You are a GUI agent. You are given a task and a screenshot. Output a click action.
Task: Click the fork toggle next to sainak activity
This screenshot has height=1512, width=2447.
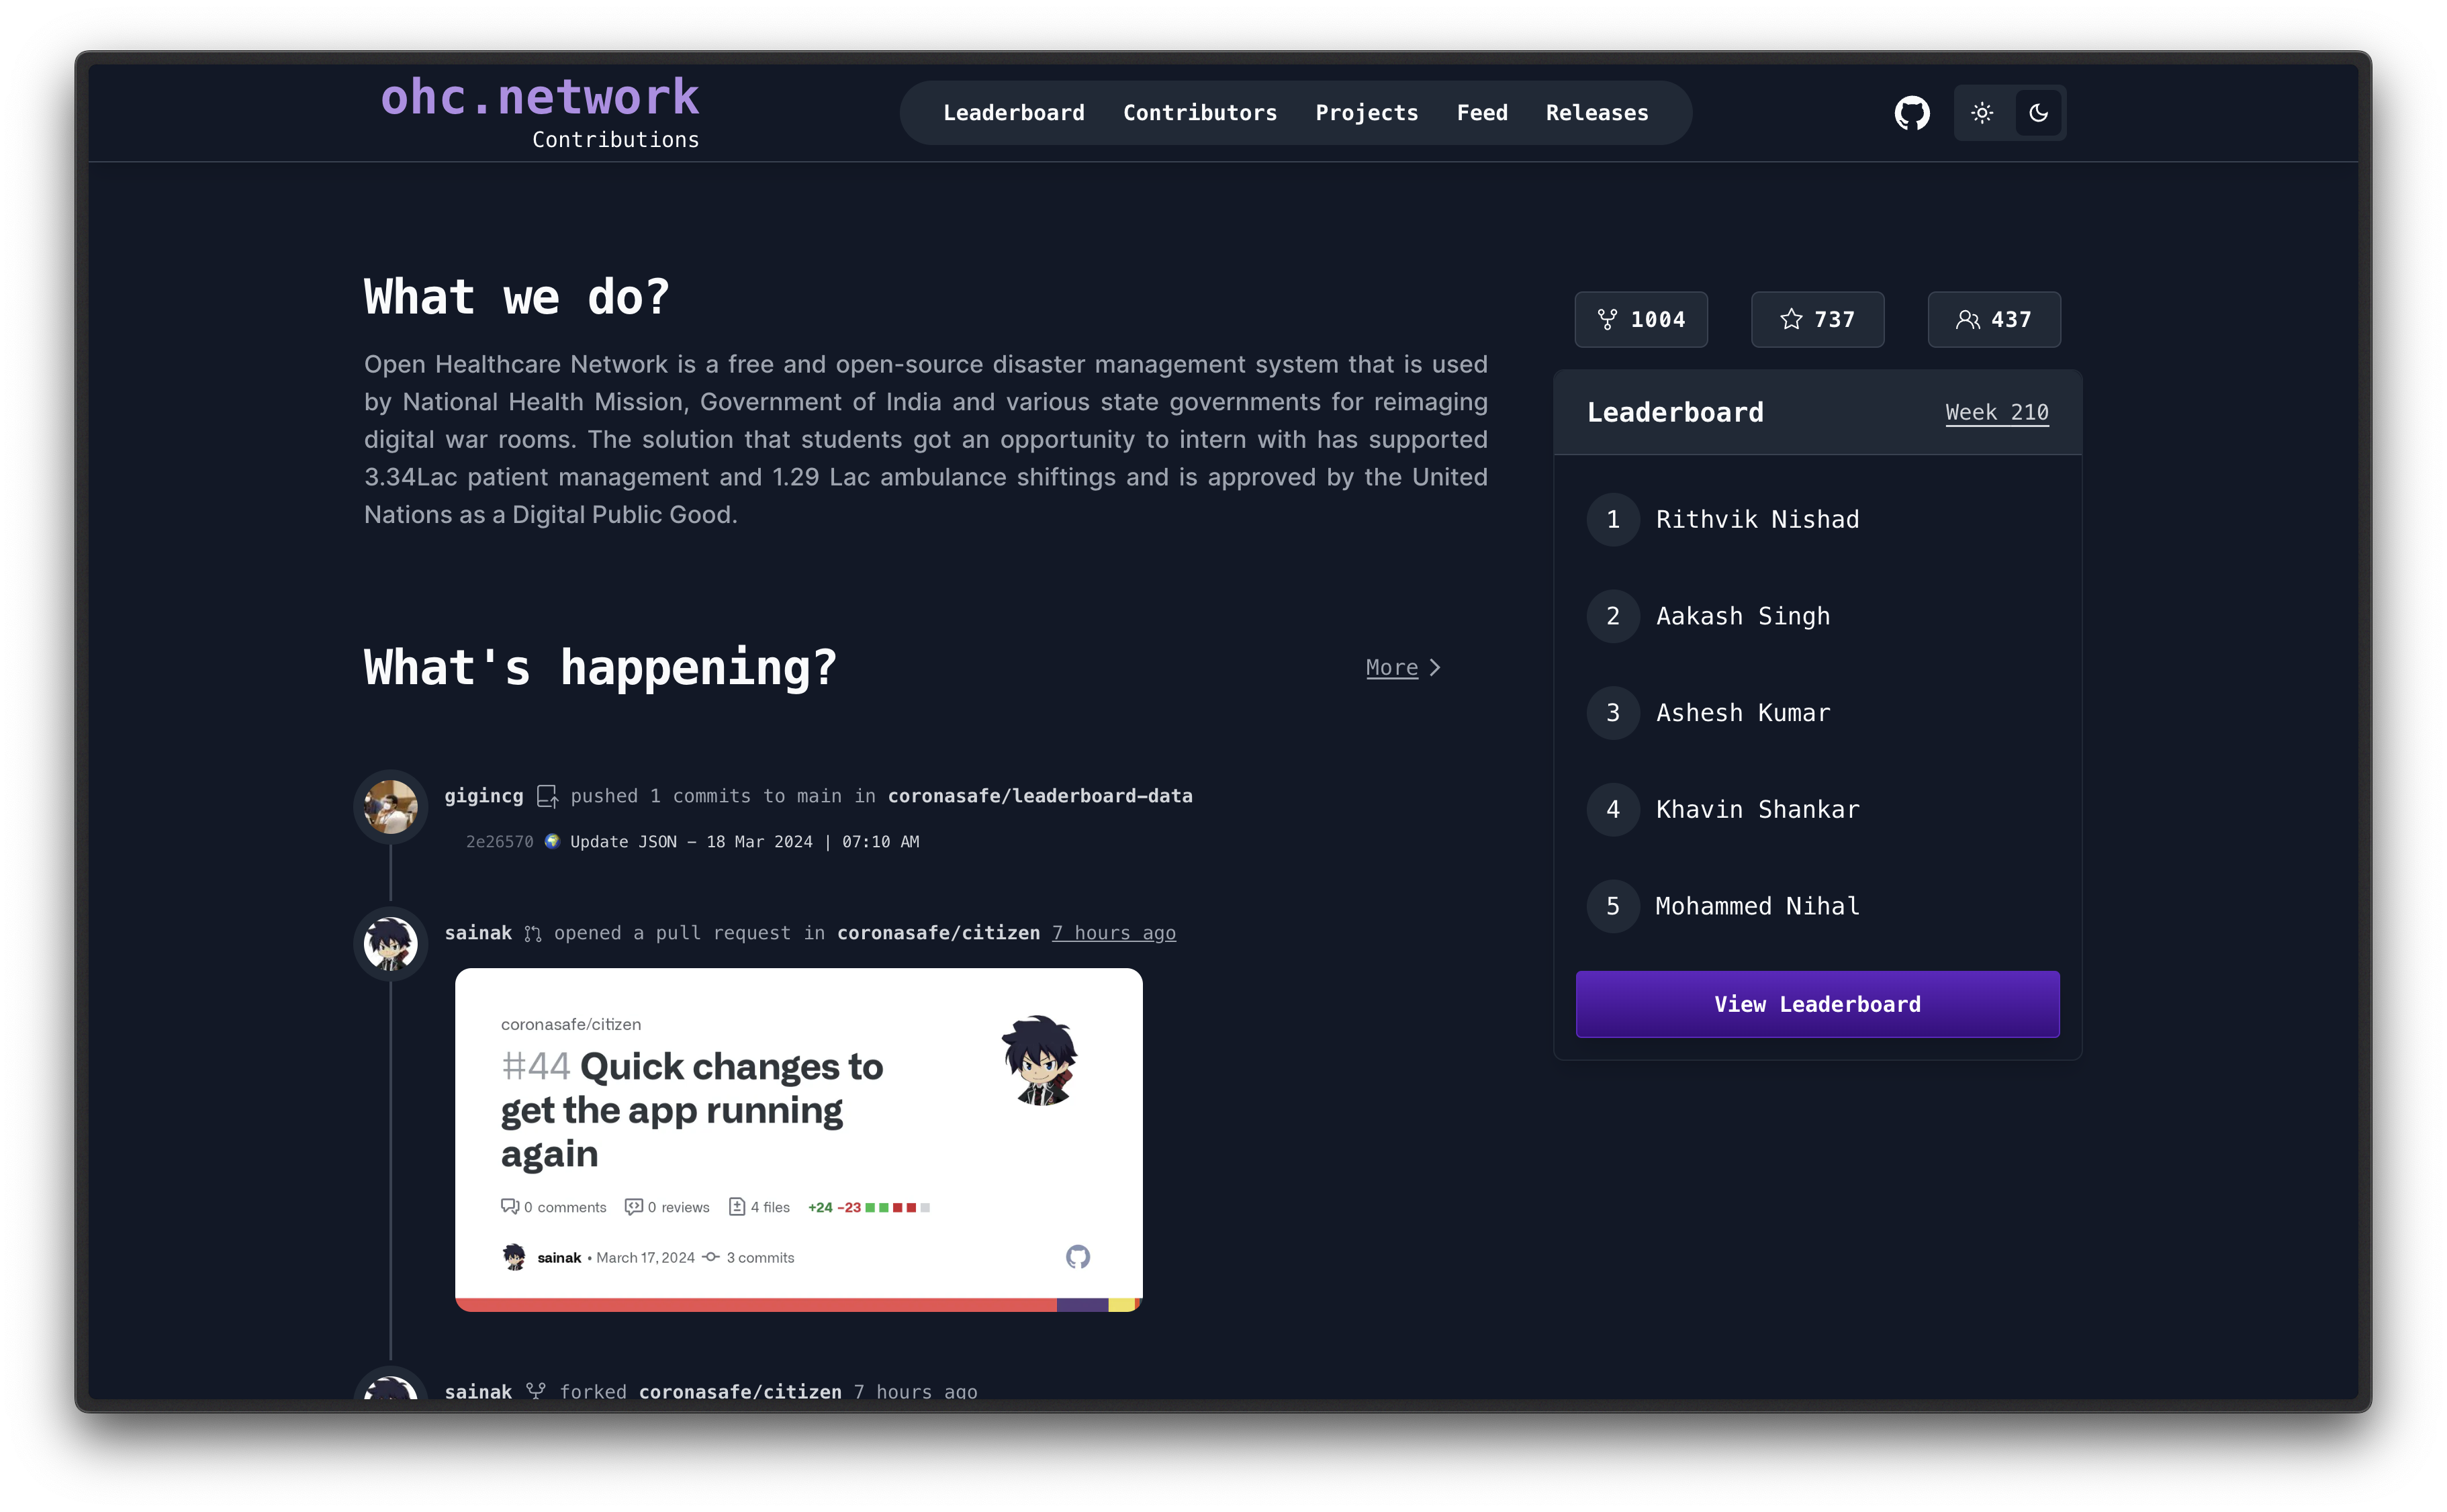point(539,1390)
